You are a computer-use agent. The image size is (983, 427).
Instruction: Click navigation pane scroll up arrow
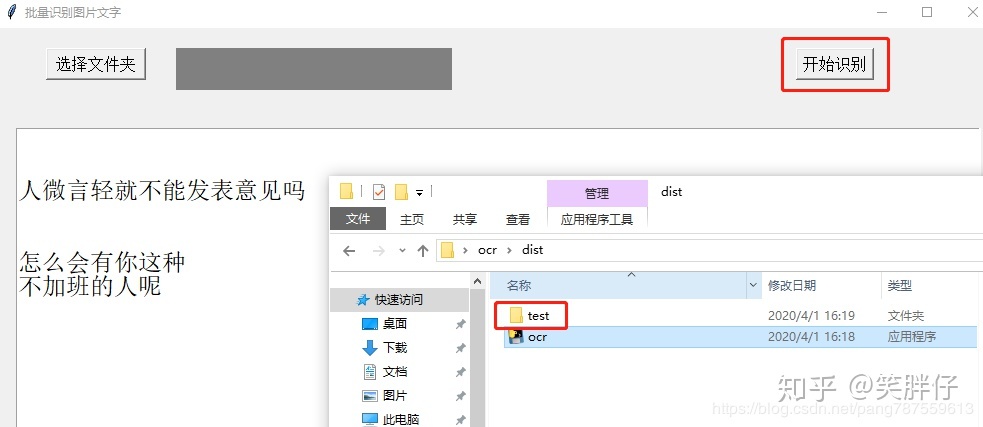click(477, 282)
